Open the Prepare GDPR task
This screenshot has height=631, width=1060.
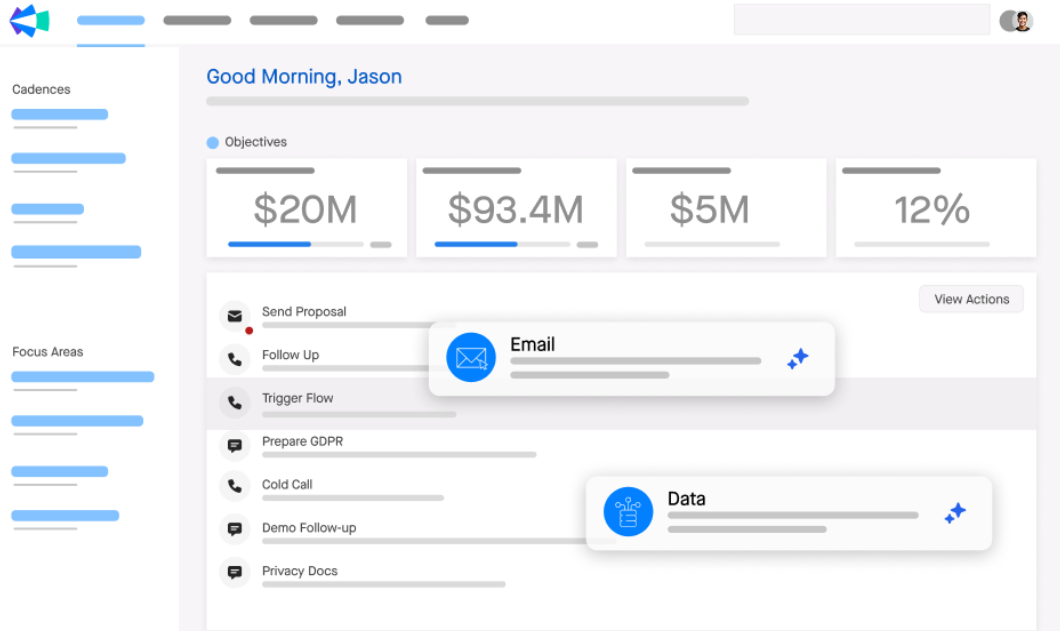(x=302, y=441)
